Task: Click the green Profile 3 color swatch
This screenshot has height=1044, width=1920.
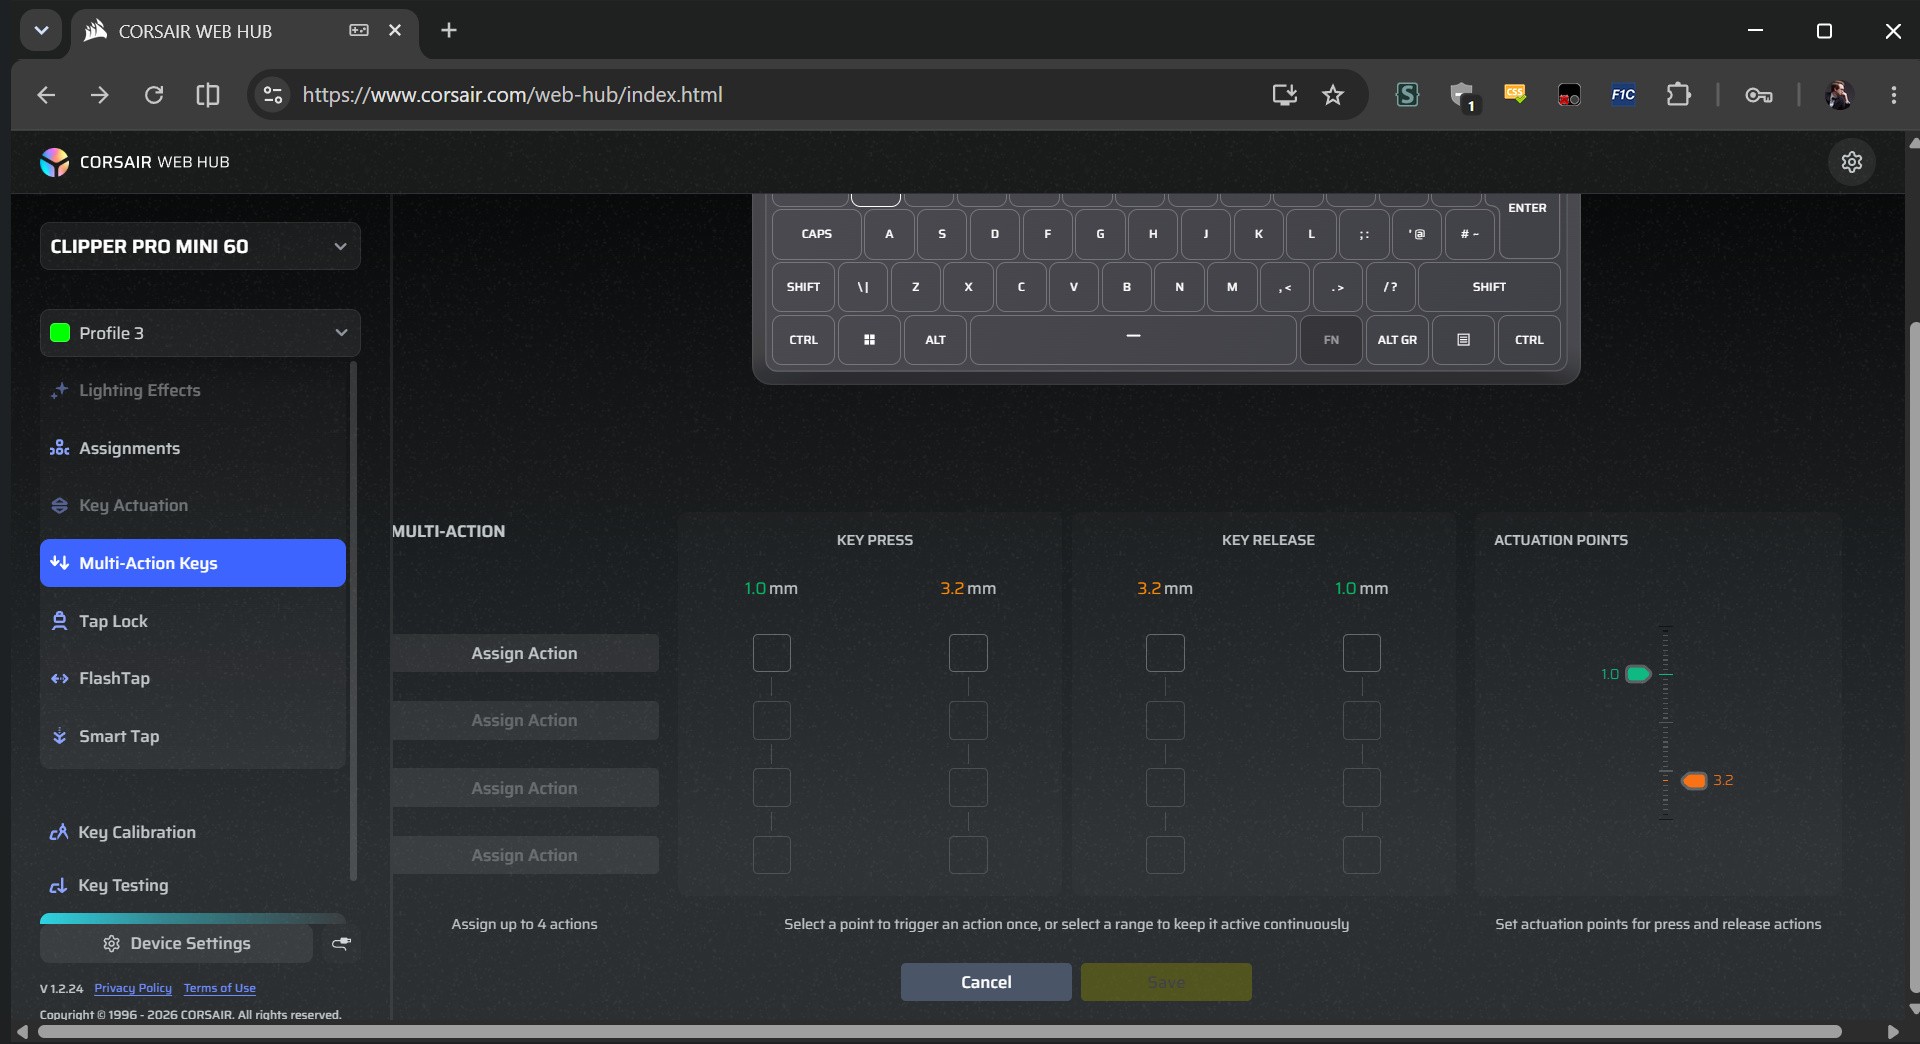Action: [60, 333]
